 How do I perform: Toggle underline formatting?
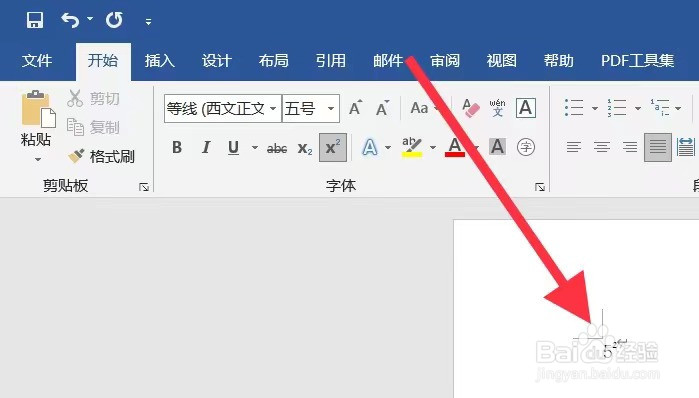click(233, 147)
